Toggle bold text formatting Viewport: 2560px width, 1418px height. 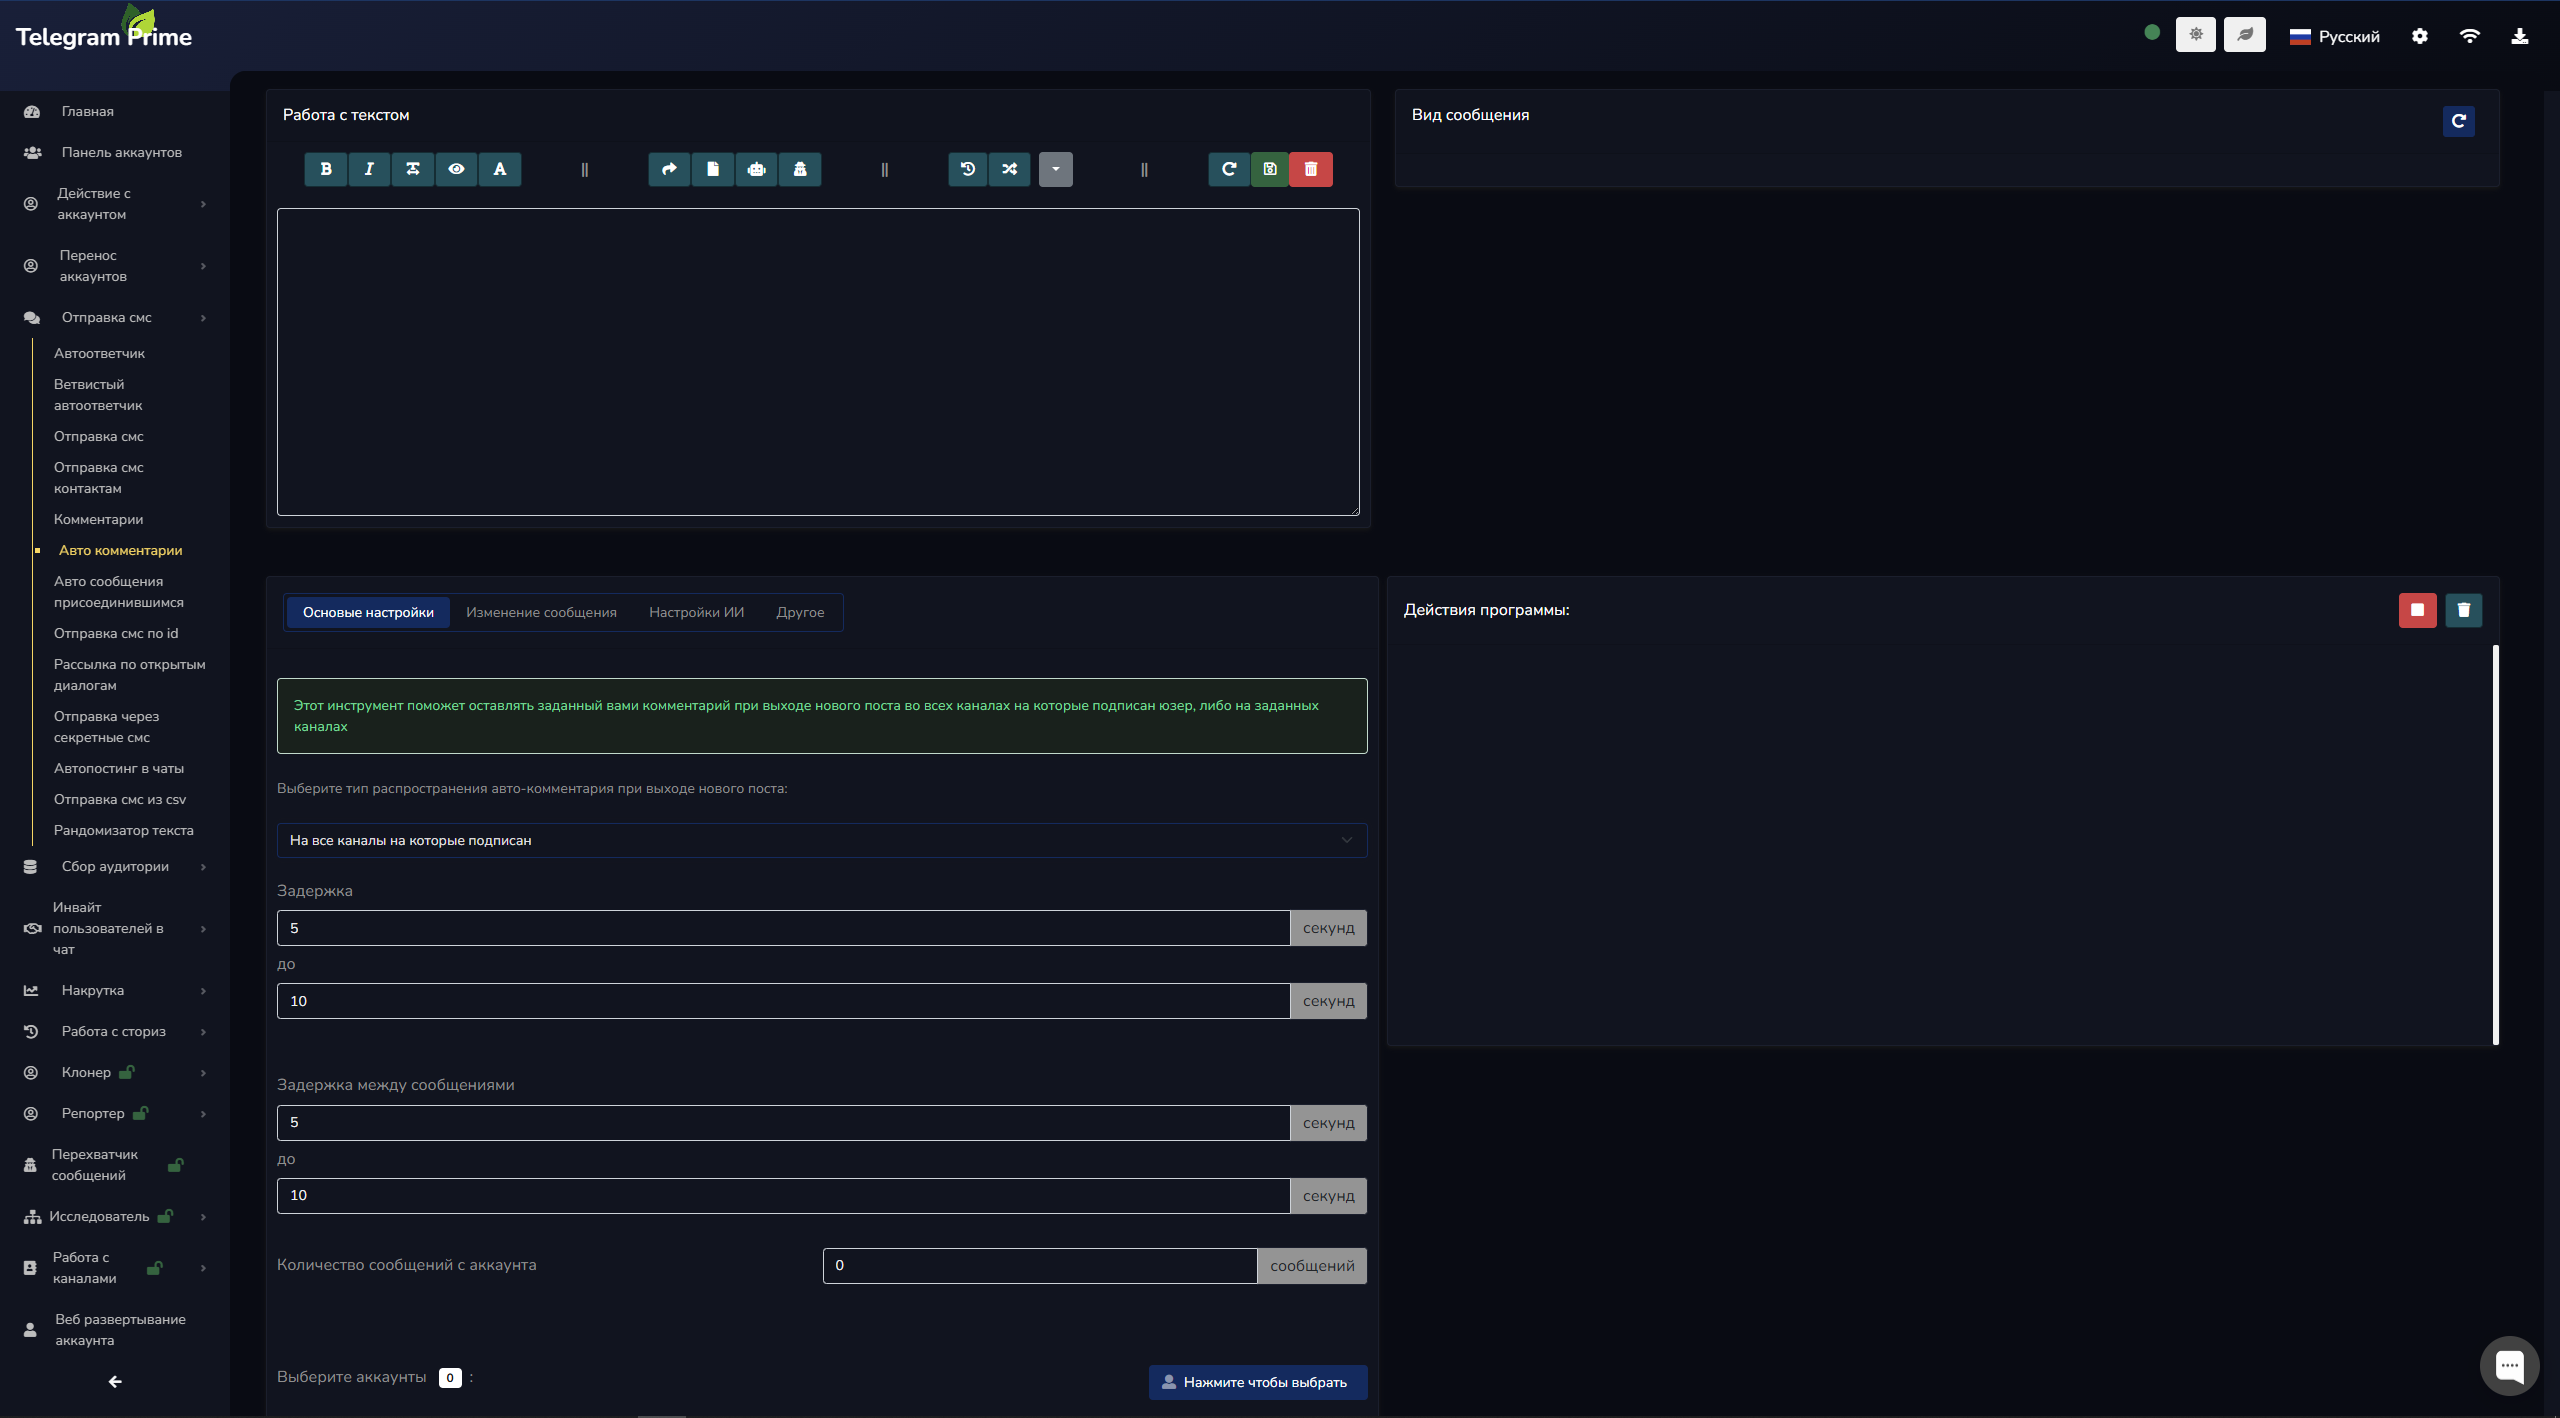click(x=326, y=169)
